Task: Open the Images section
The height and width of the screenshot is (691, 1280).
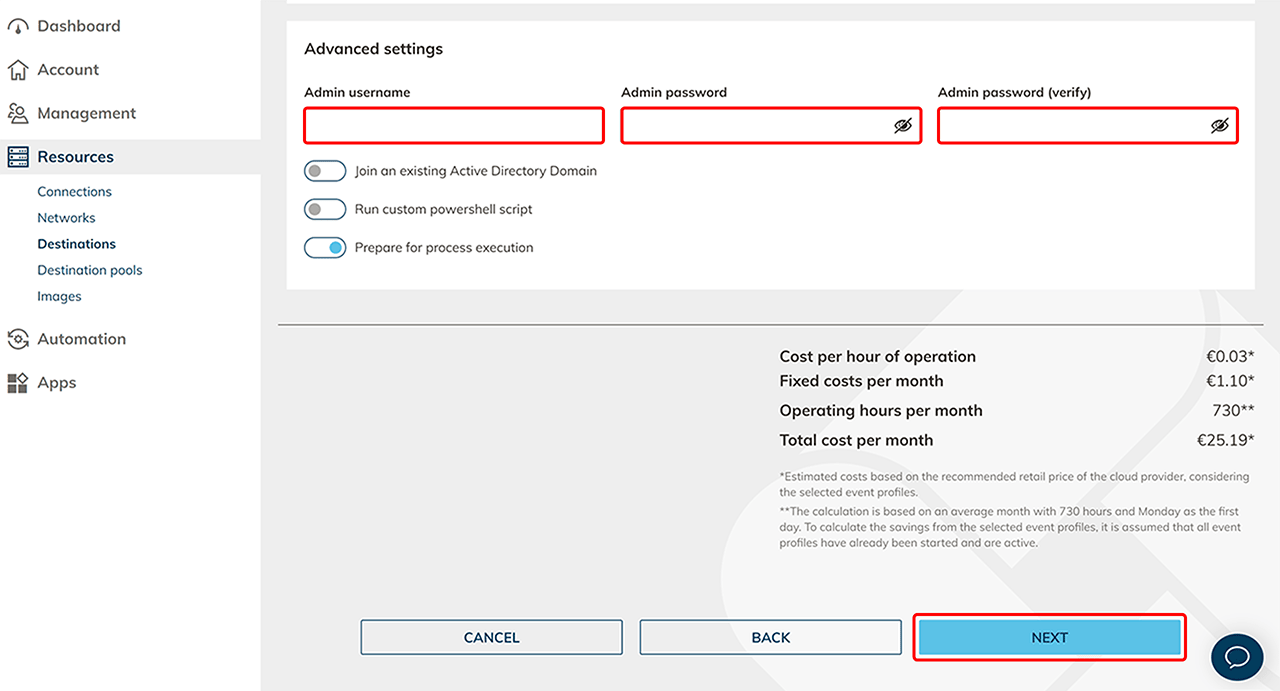Action: click(59, 297)
